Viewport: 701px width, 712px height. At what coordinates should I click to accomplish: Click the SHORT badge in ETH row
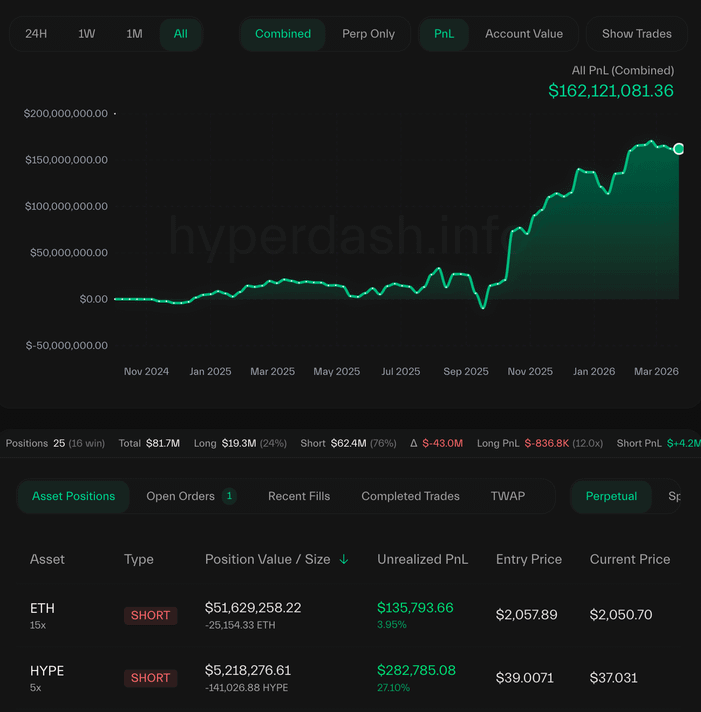(x=150, y=616)
